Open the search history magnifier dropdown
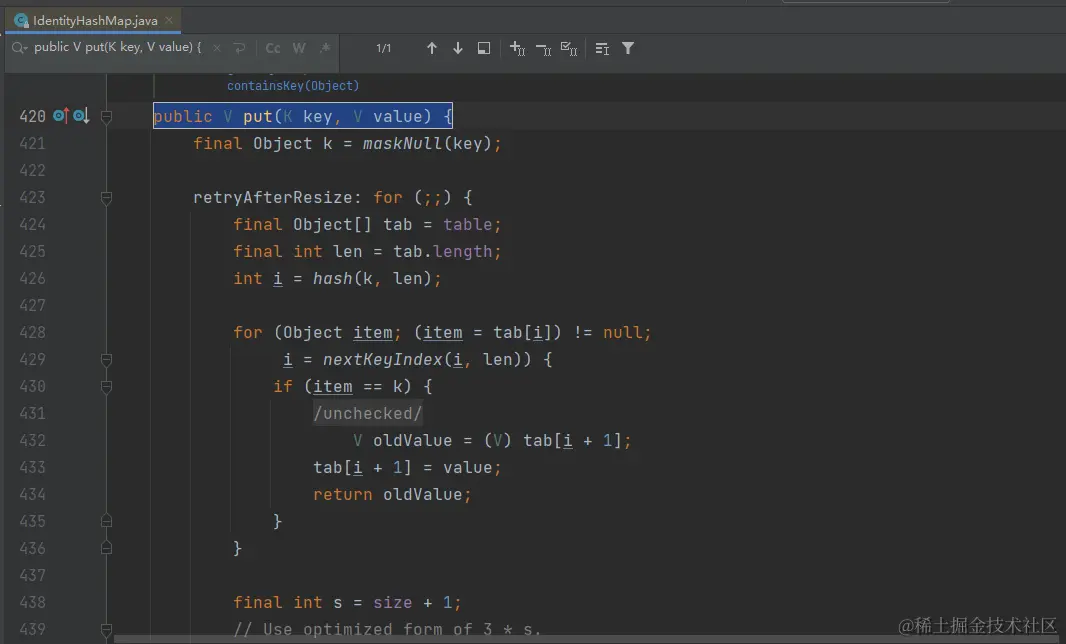 click(19, 48)
